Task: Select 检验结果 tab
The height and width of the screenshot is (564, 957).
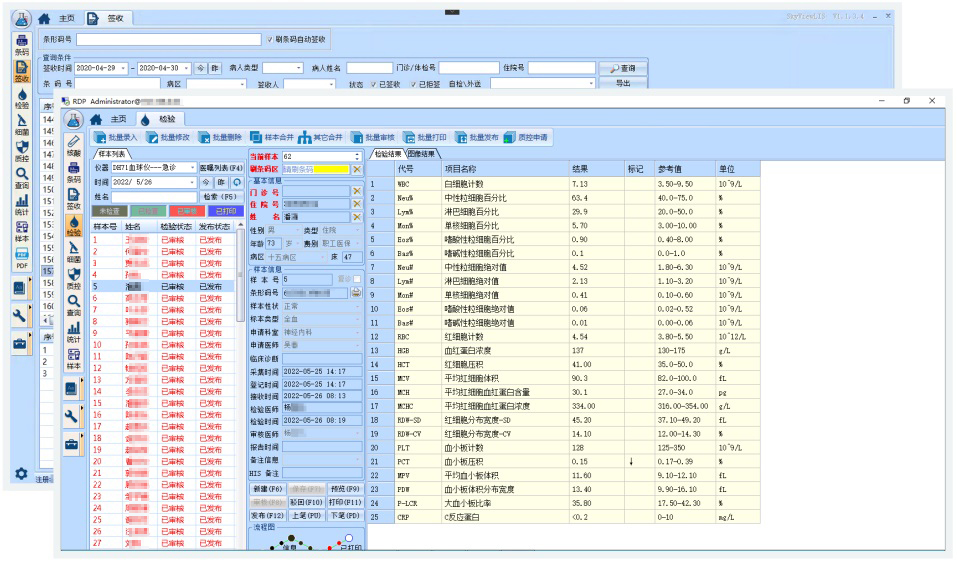Action: tap(388, 154)
